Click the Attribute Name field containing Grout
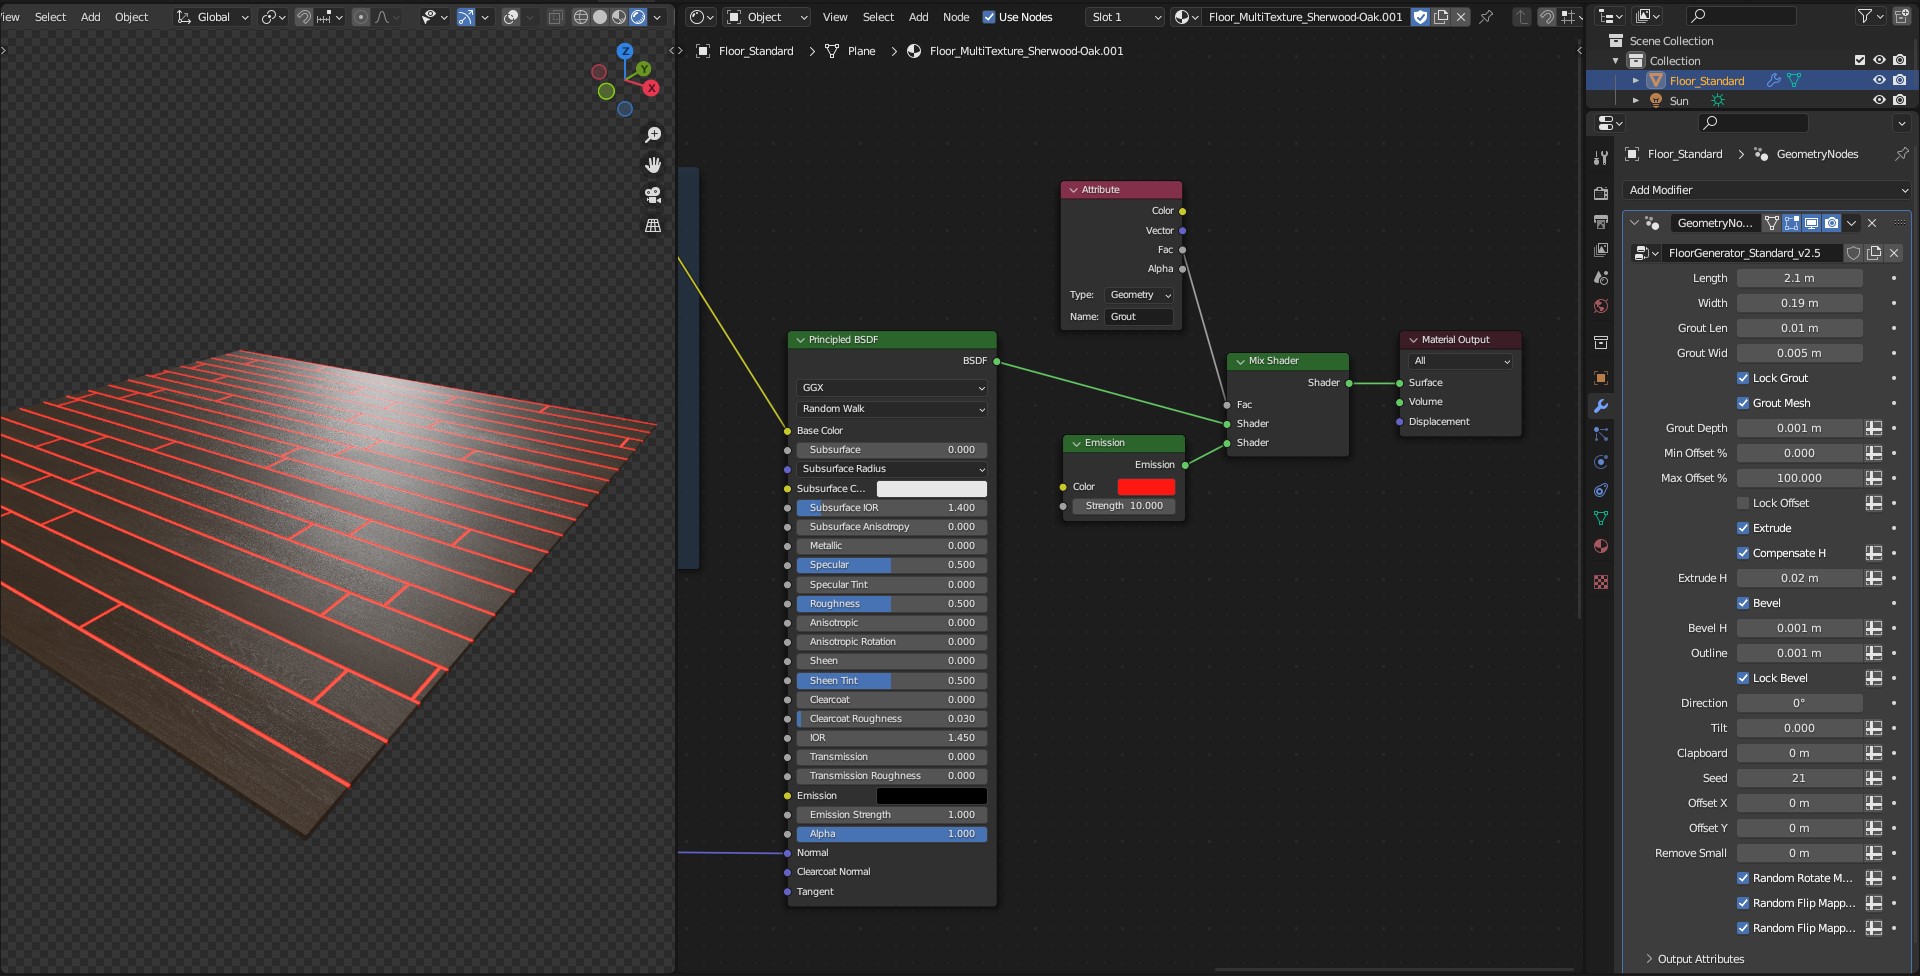Viewport: 1920px width, 976px height. [1138, 317]
